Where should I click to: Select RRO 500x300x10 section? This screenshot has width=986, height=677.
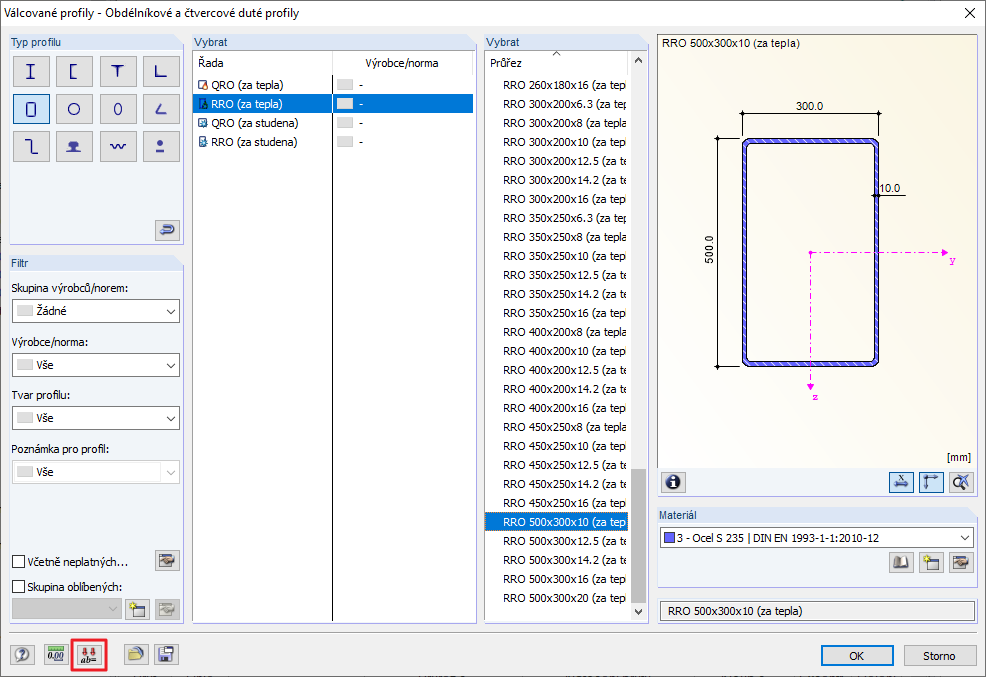557,522
